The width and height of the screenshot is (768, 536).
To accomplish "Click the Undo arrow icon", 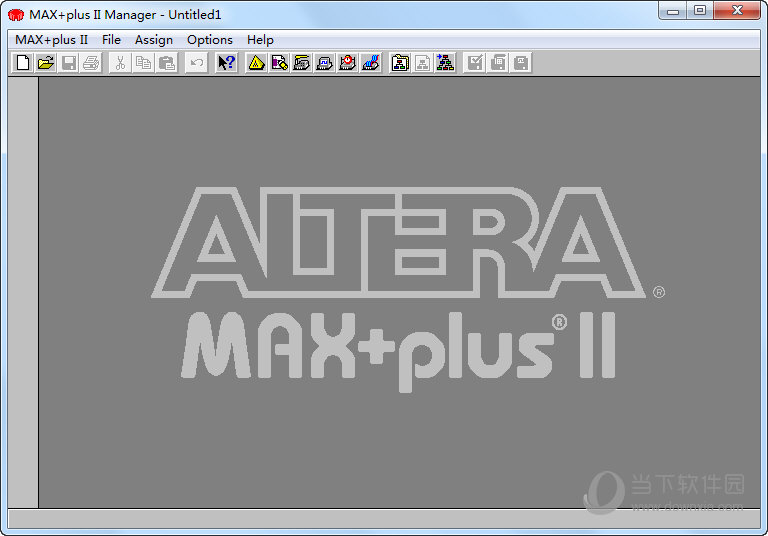I will [196, 63].
